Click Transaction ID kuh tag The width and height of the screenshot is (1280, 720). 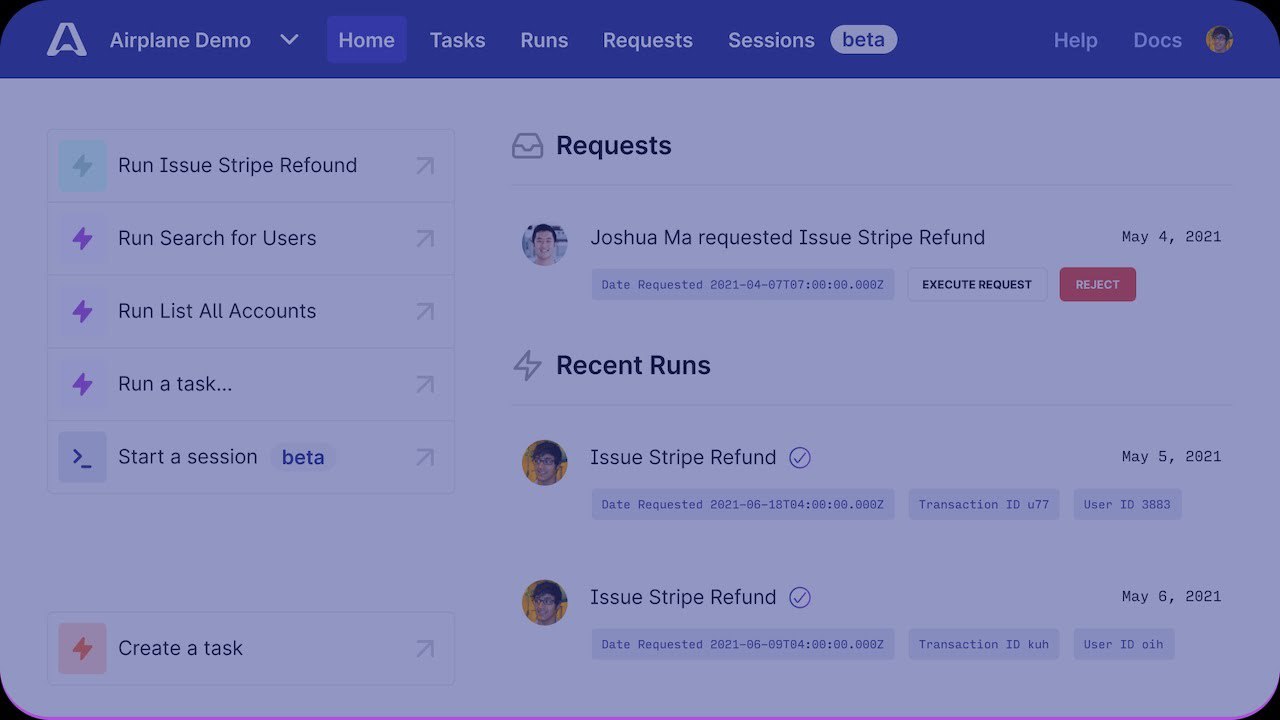984,645
